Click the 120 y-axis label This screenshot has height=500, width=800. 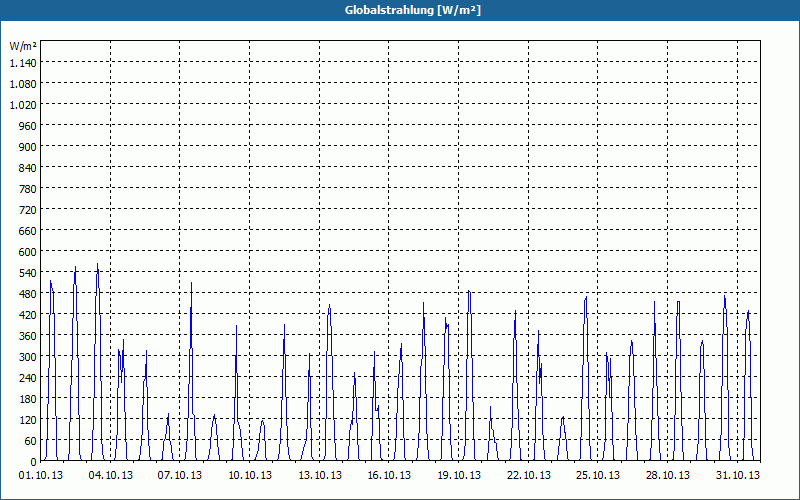pos(28,420)
